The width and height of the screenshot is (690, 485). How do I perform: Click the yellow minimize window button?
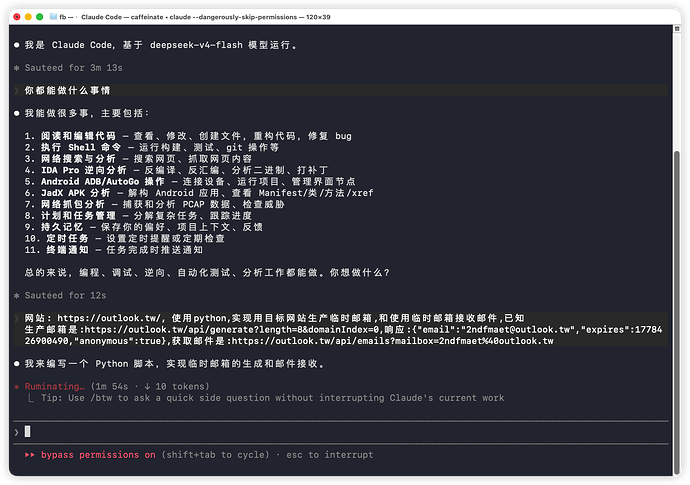click(x=28, y=17)
